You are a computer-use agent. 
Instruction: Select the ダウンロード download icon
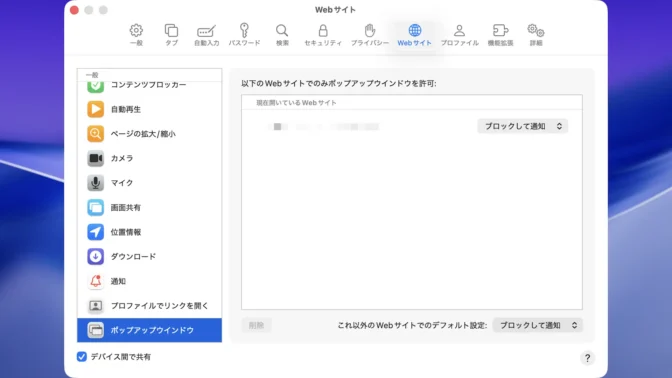pos(96,256)
